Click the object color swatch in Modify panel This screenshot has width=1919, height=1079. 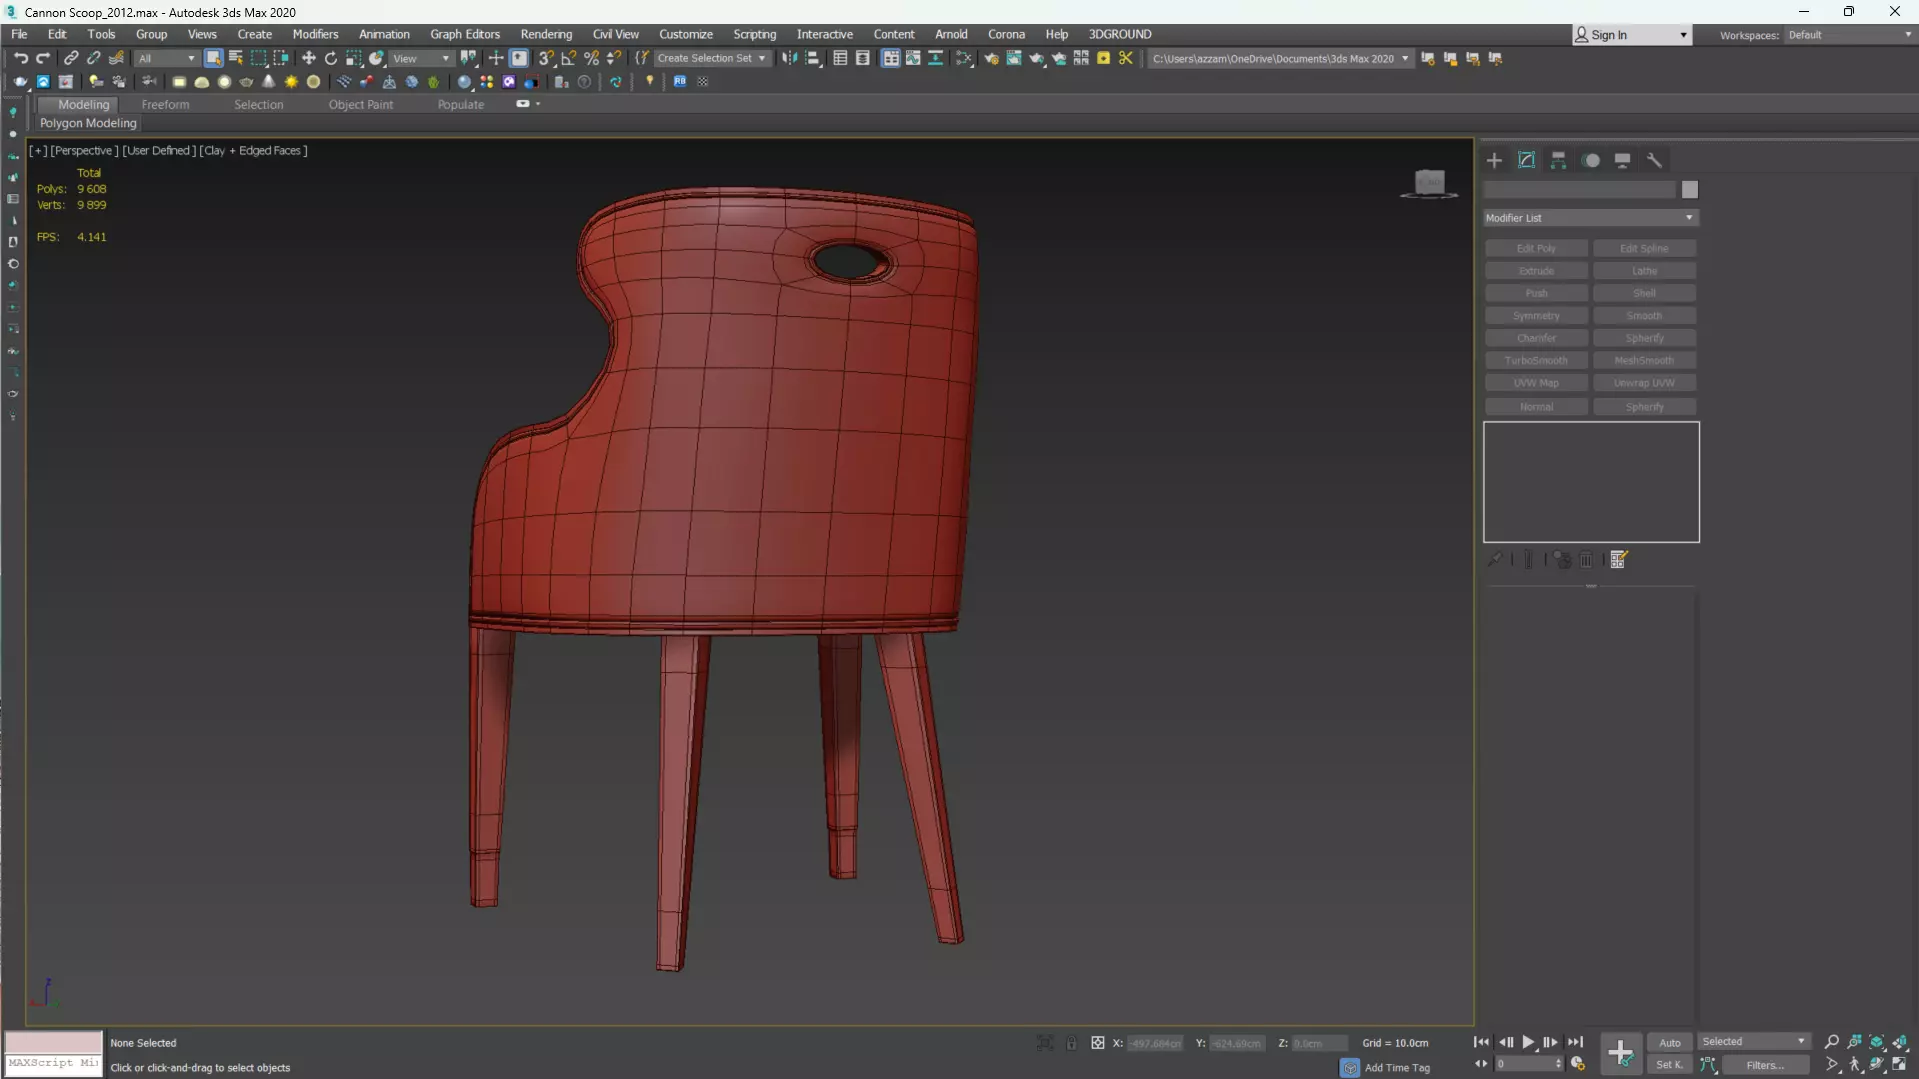1689,190
